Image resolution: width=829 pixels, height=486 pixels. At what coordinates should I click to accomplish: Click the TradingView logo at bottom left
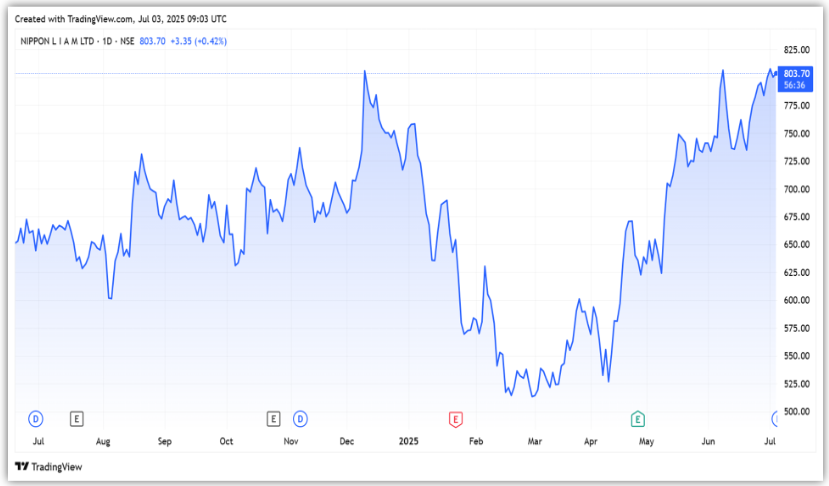coord(48,466)
